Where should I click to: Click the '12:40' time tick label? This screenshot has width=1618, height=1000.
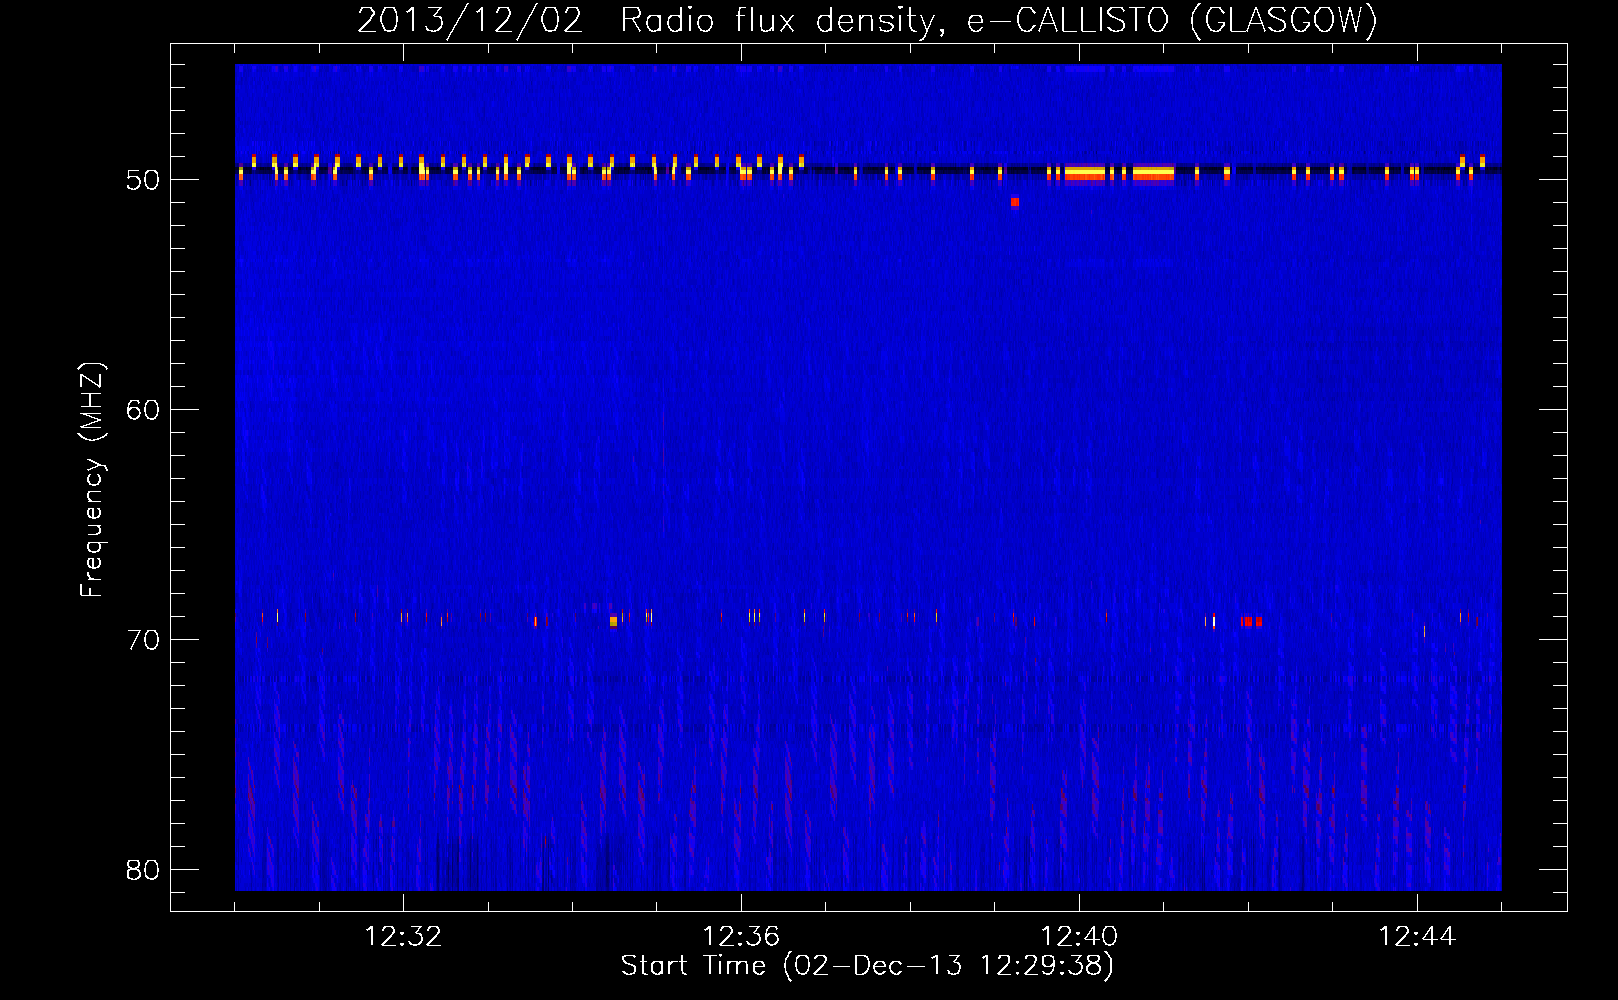coord(1079,937)
